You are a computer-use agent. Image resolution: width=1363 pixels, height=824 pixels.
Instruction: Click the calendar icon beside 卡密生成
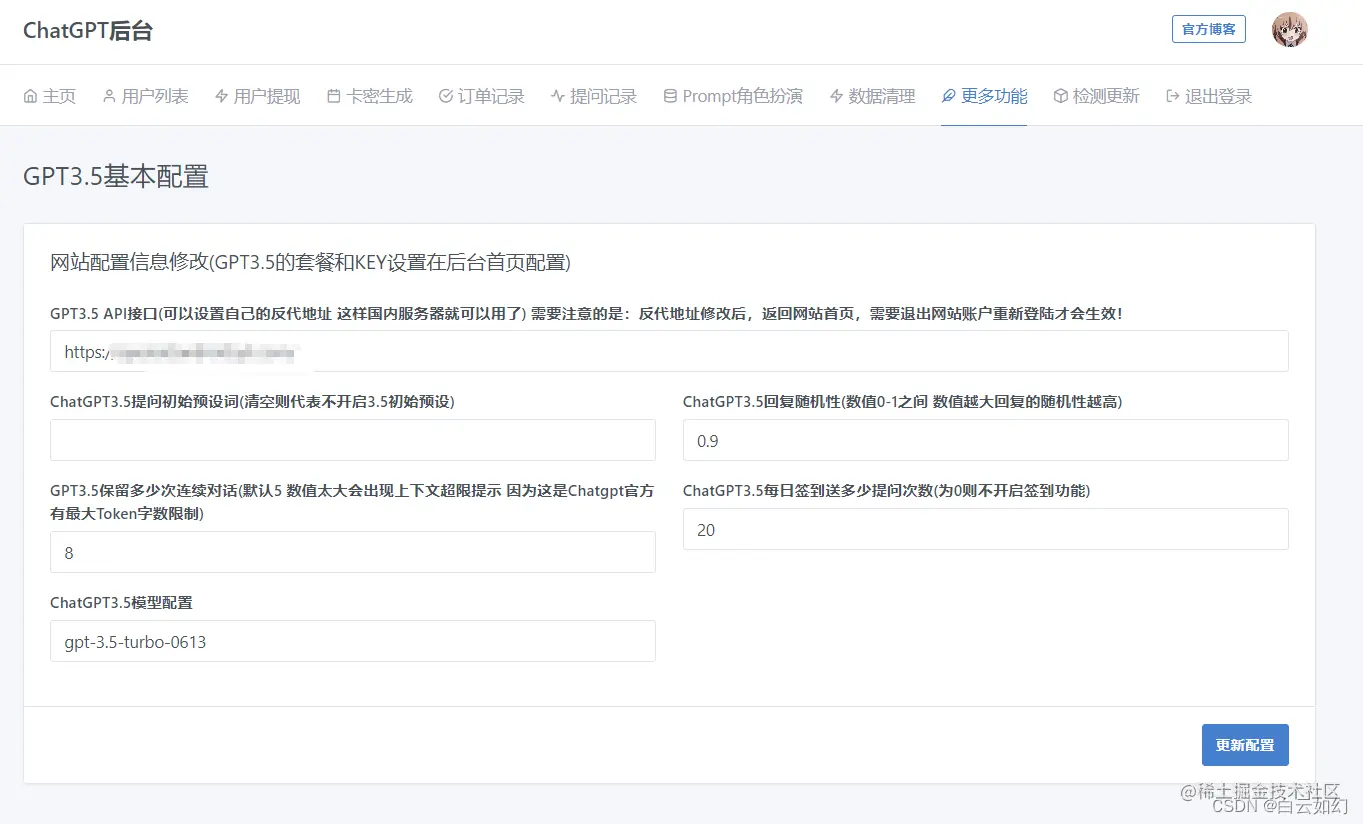coord(334,96)
